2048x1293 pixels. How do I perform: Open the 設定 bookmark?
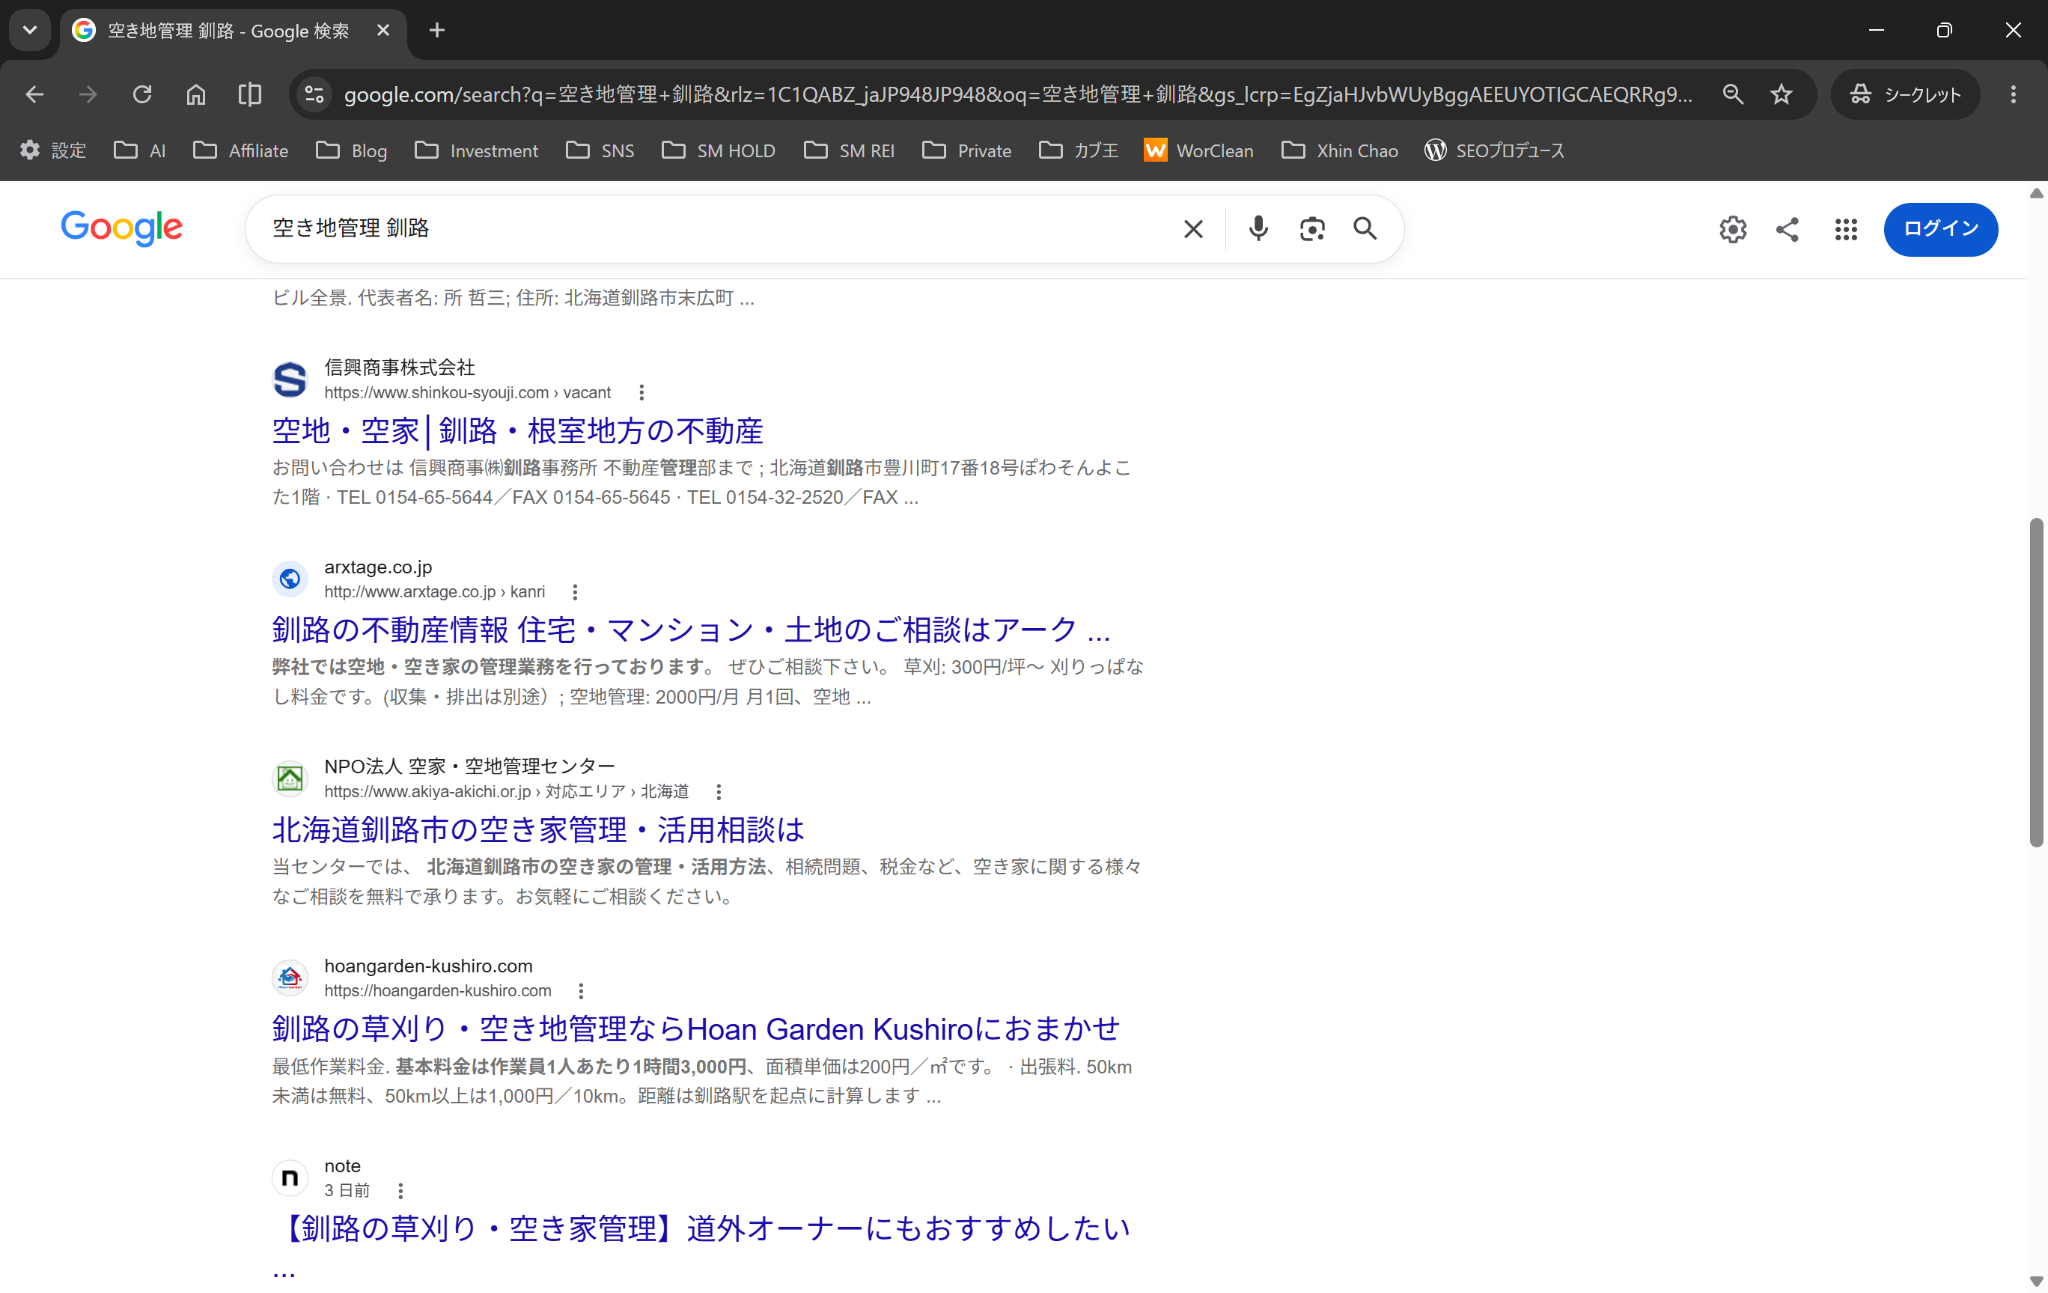click(54, 150)
